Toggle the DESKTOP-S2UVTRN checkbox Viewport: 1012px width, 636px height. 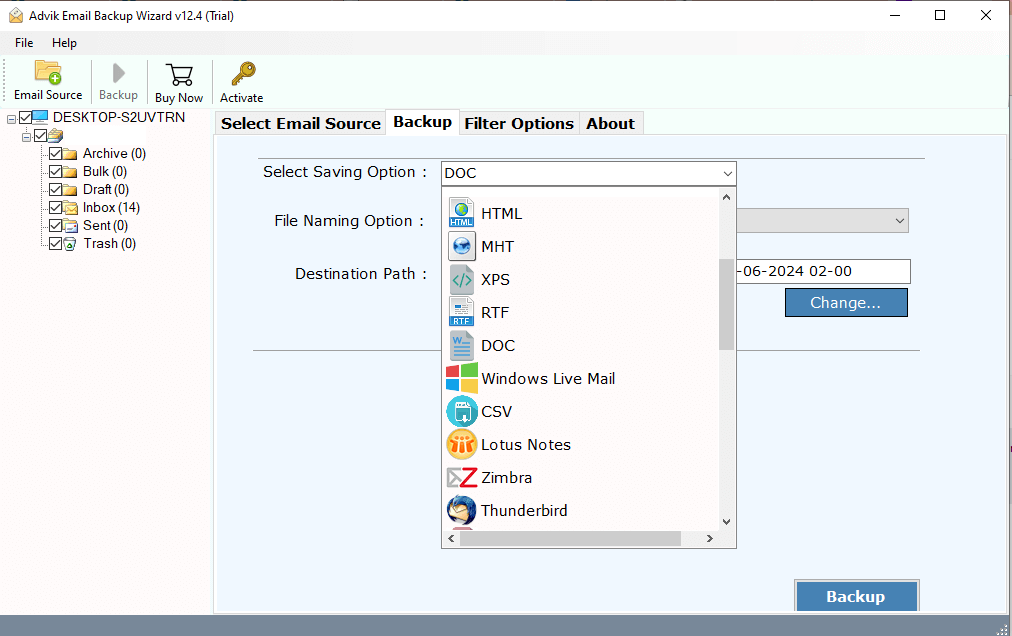pyautogui.click(x=25, y=117)
